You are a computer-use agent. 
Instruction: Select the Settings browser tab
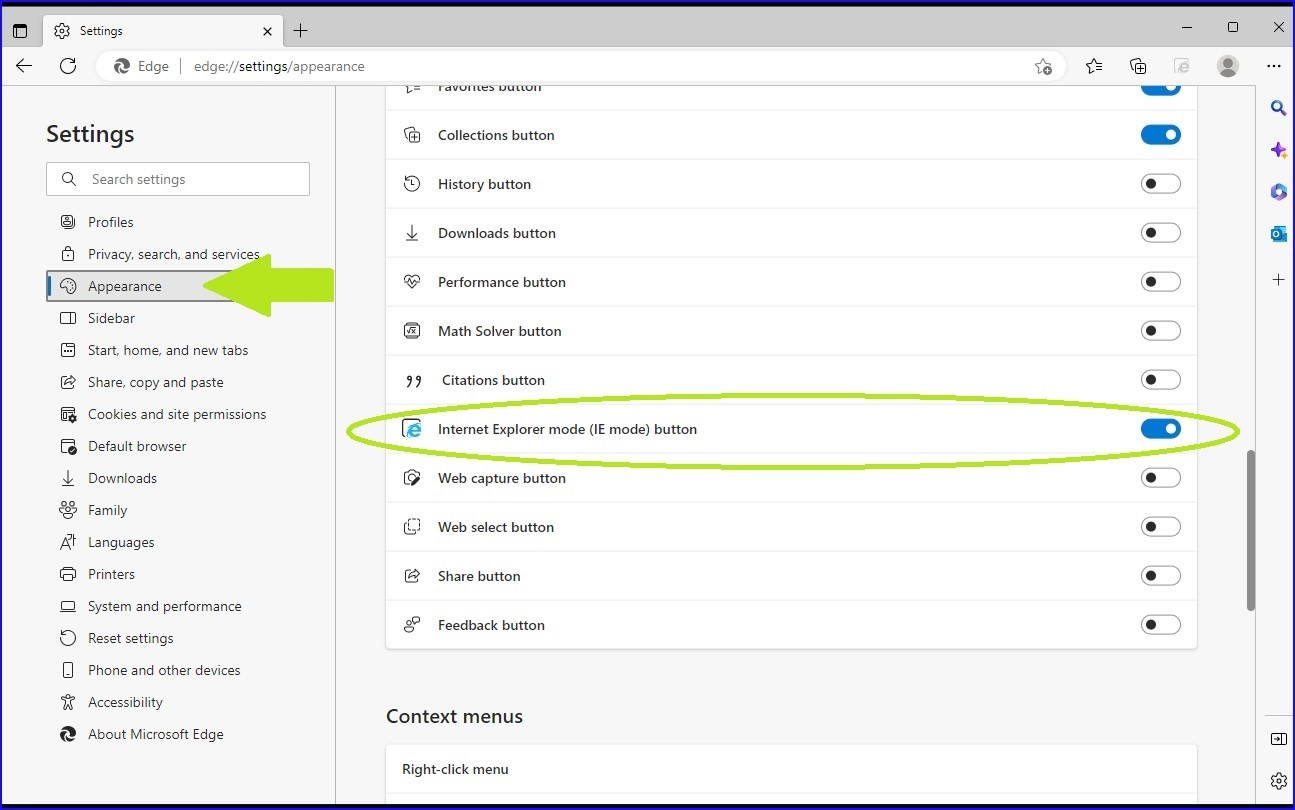tap(163, 31)
